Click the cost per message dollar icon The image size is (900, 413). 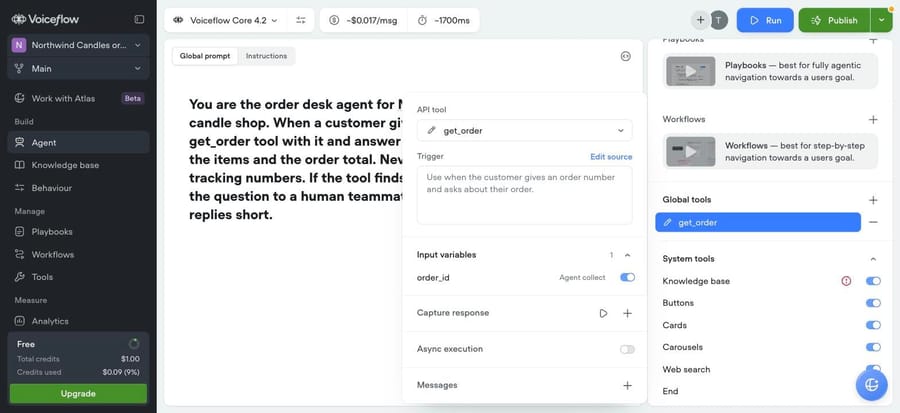[334, 20]
